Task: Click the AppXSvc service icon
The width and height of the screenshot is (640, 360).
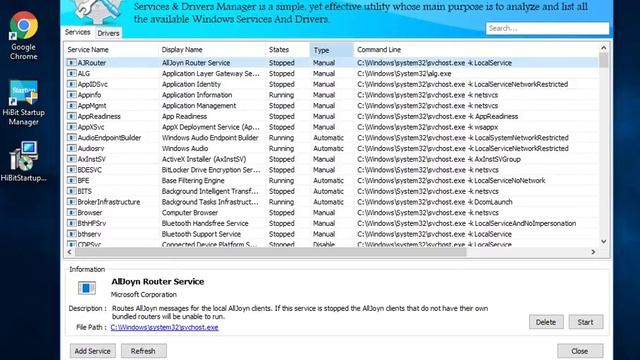Action: pyautogui.click(x=71, y=127)
